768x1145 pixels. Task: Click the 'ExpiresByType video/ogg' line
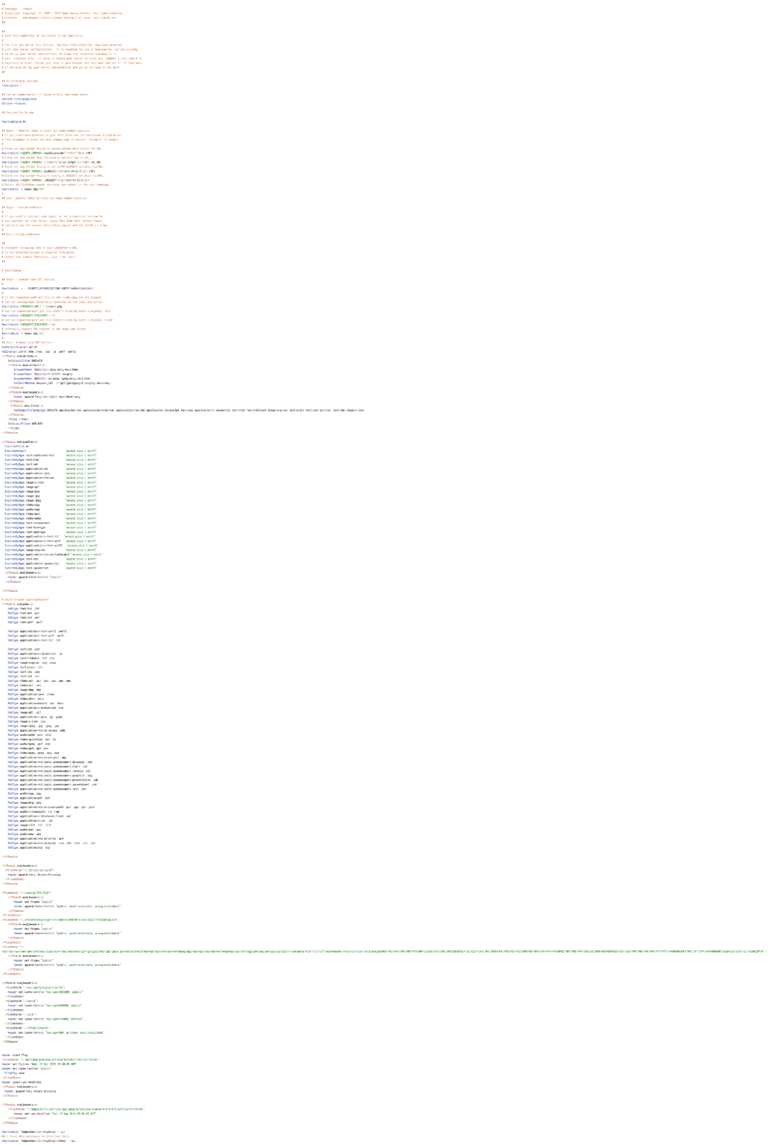click(50, 505)
